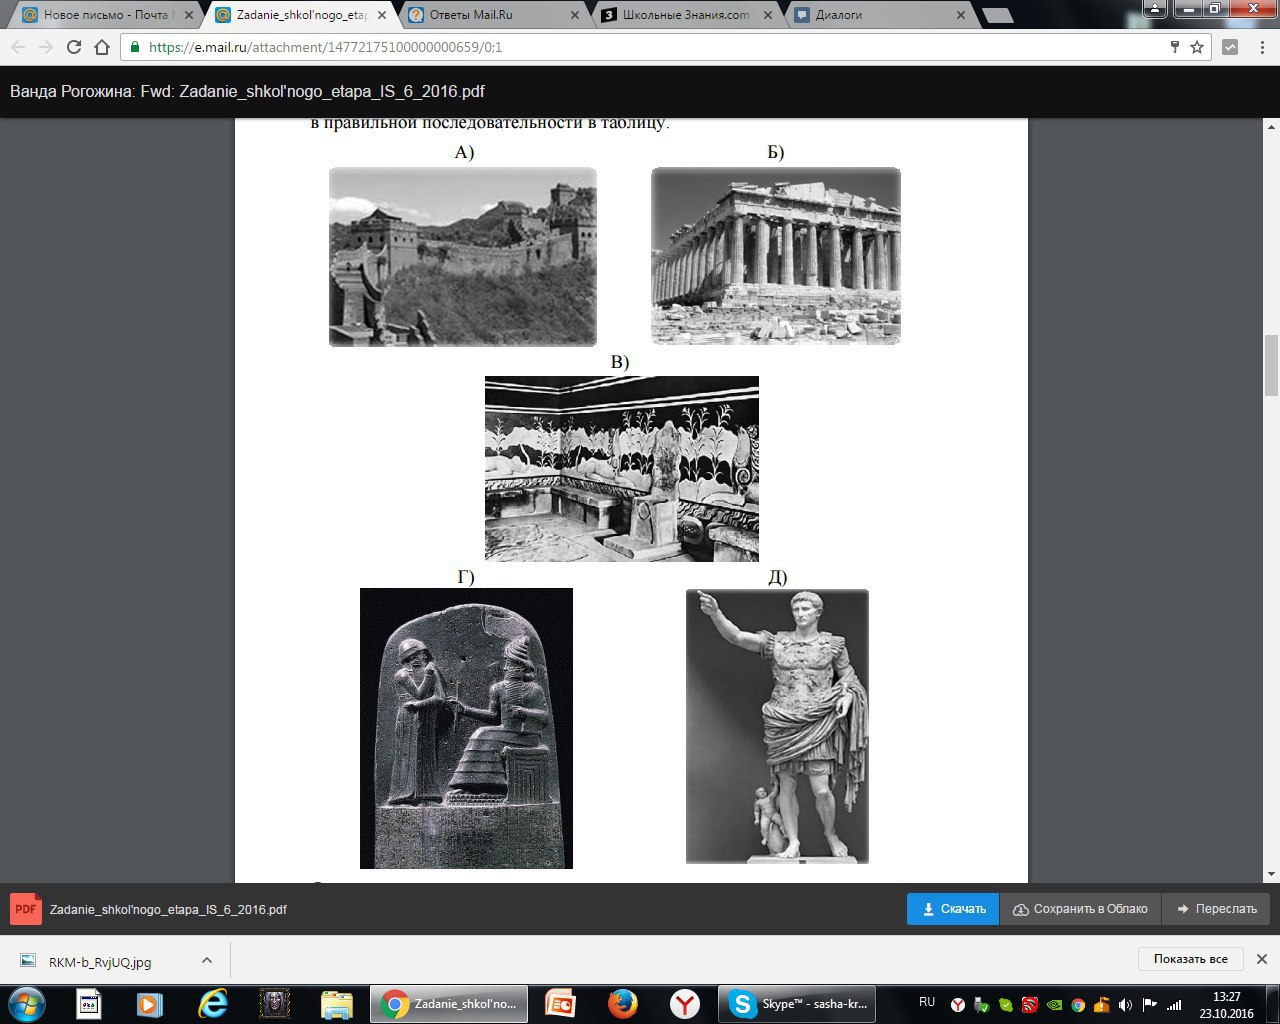Click the PDF file icon in the attachment bar
The height and width of the screenshot is (1024, 1280).
point(26,909)
